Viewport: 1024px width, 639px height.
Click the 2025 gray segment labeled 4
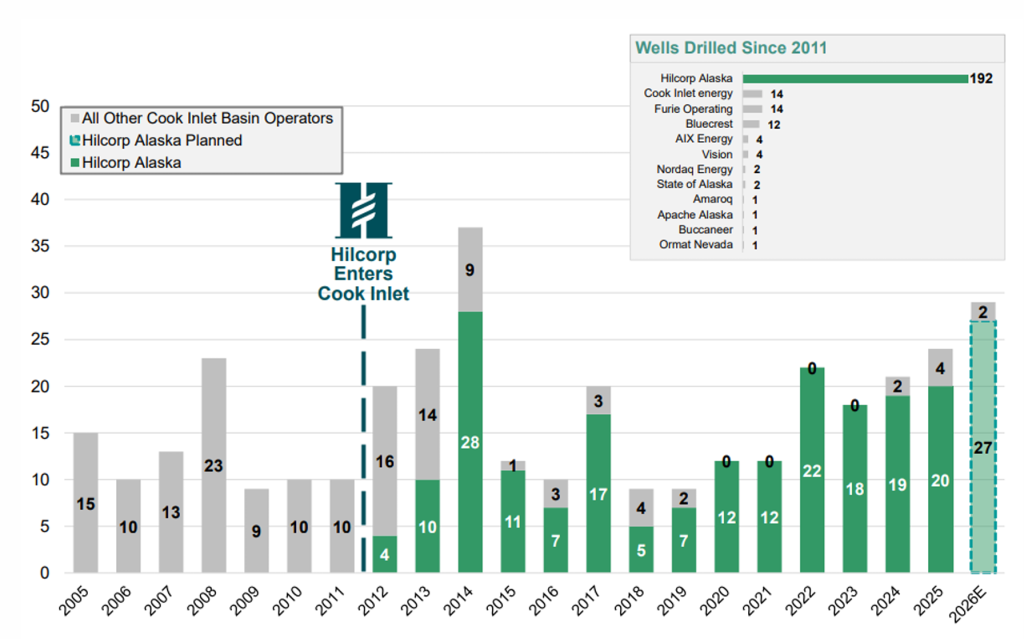(x=940, y=368)
